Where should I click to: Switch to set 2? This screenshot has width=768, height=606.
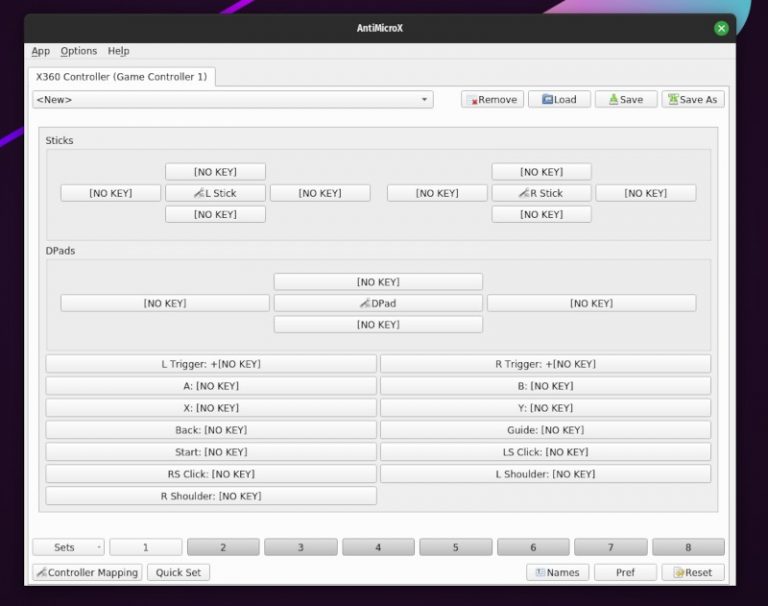223,547
